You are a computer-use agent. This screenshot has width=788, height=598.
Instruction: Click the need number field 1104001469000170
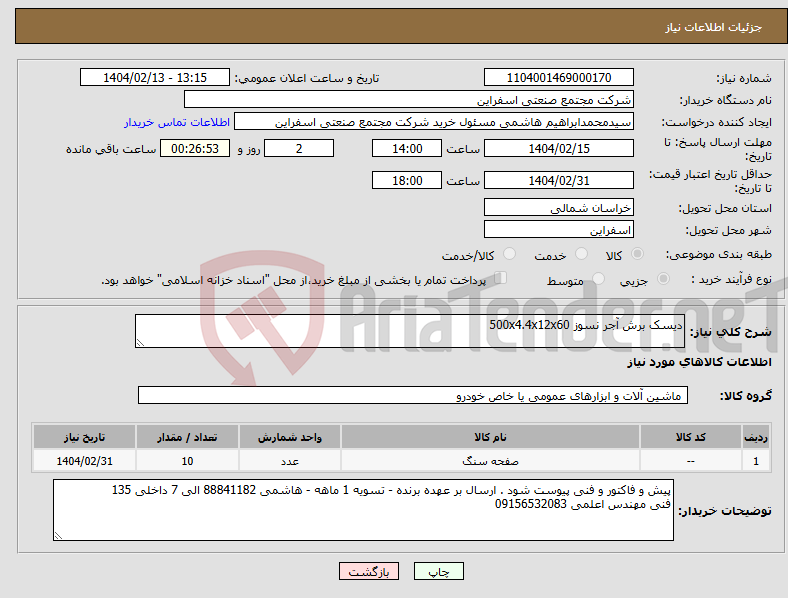click(559, 77)
